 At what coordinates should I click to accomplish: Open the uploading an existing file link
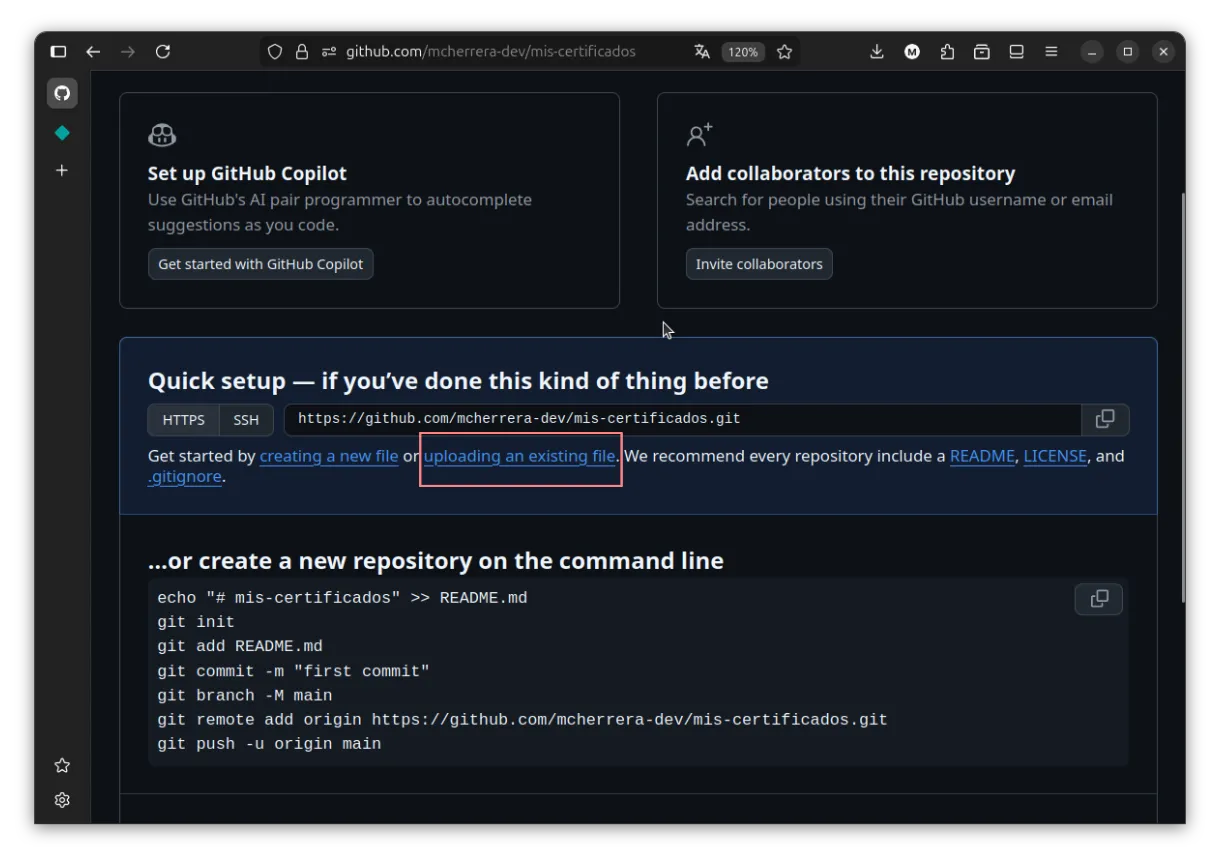[x=519, y=456]
